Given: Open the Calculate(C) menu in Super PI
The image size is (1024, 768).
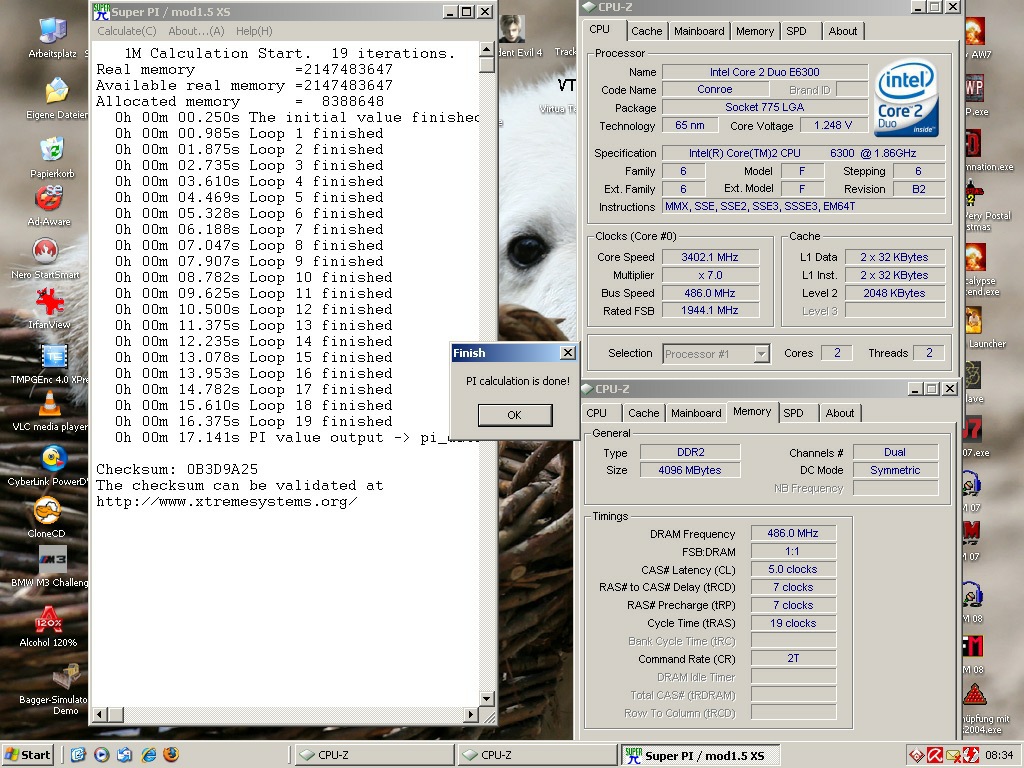Looking at the screenshot, I should [127, 31].
